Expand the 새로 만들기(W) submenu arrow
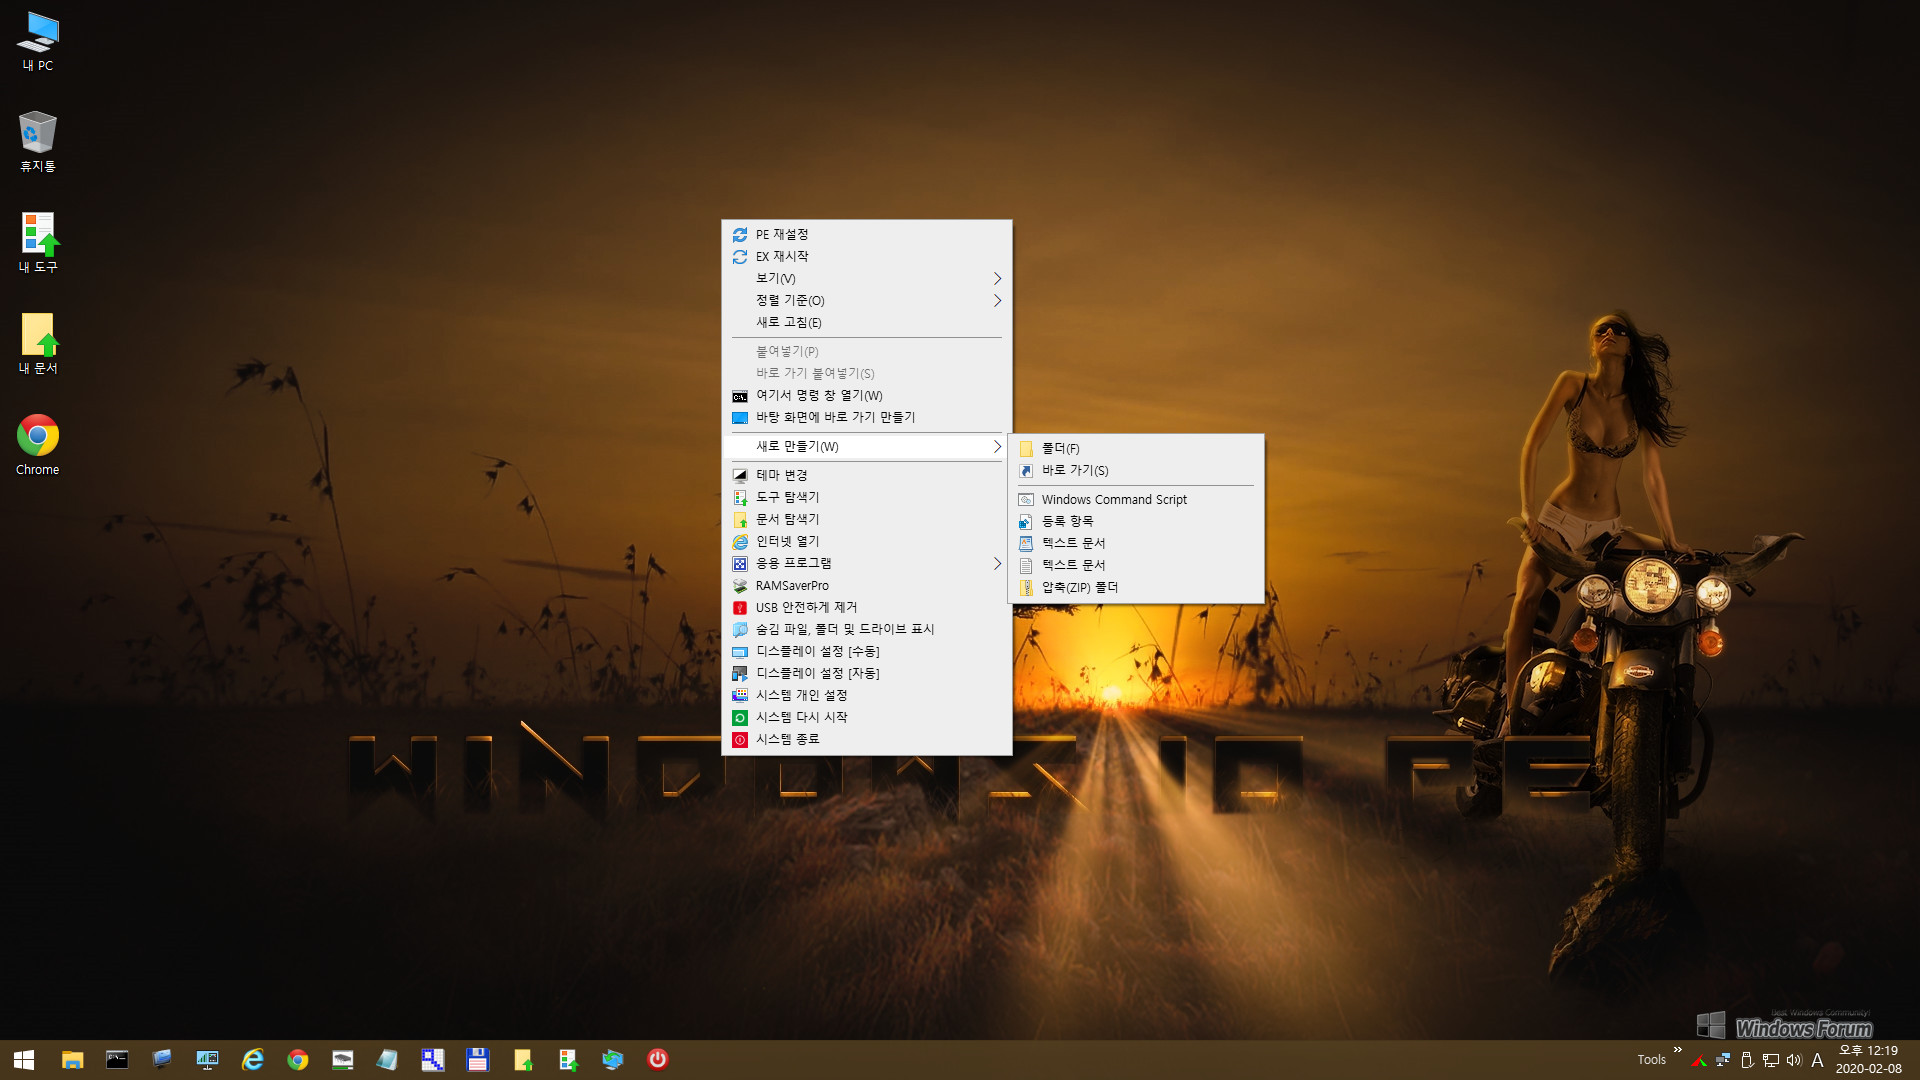Image resolution: width=1920 pixels, height=1080 pixels. [997, 446]
